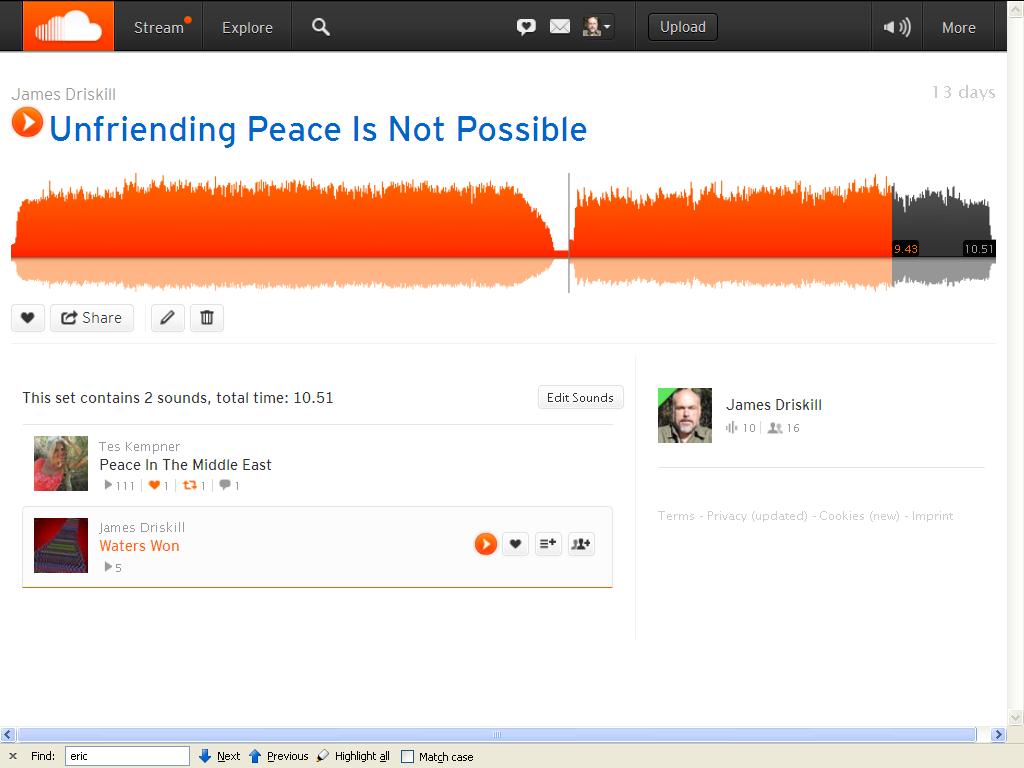
Task: Open Tes Kempner's profile link
Action: pyautogui.click(x=139, y=447)
